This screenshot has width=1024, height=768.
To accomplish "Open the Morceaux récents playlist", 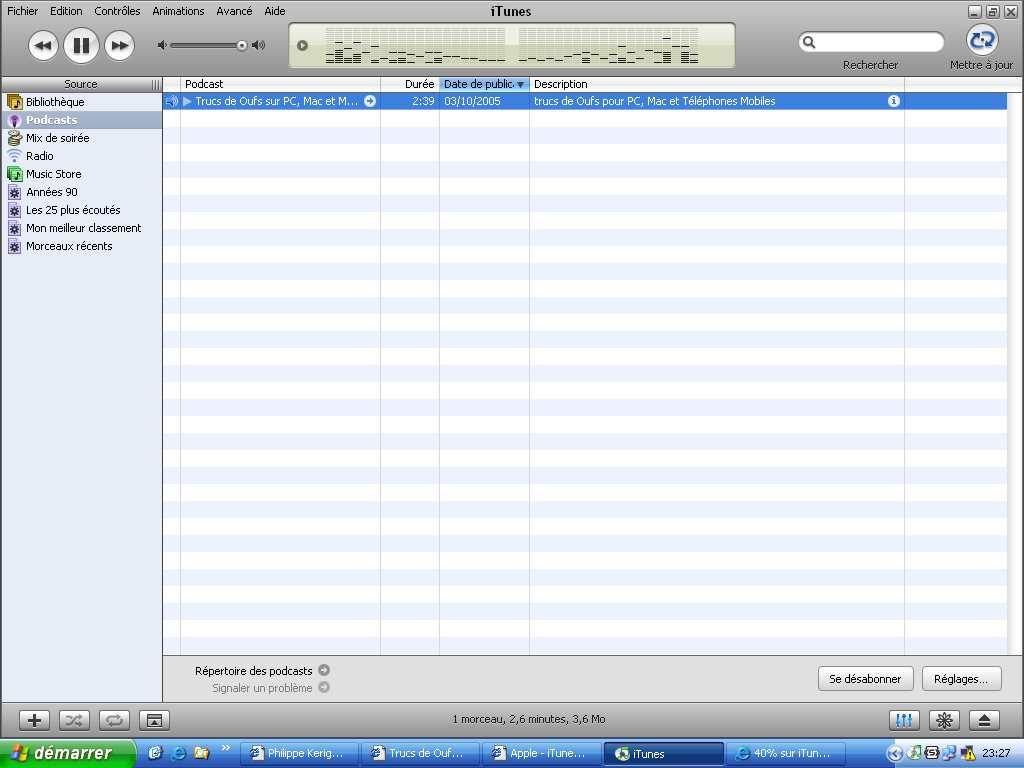I will (x=82, y=246).
